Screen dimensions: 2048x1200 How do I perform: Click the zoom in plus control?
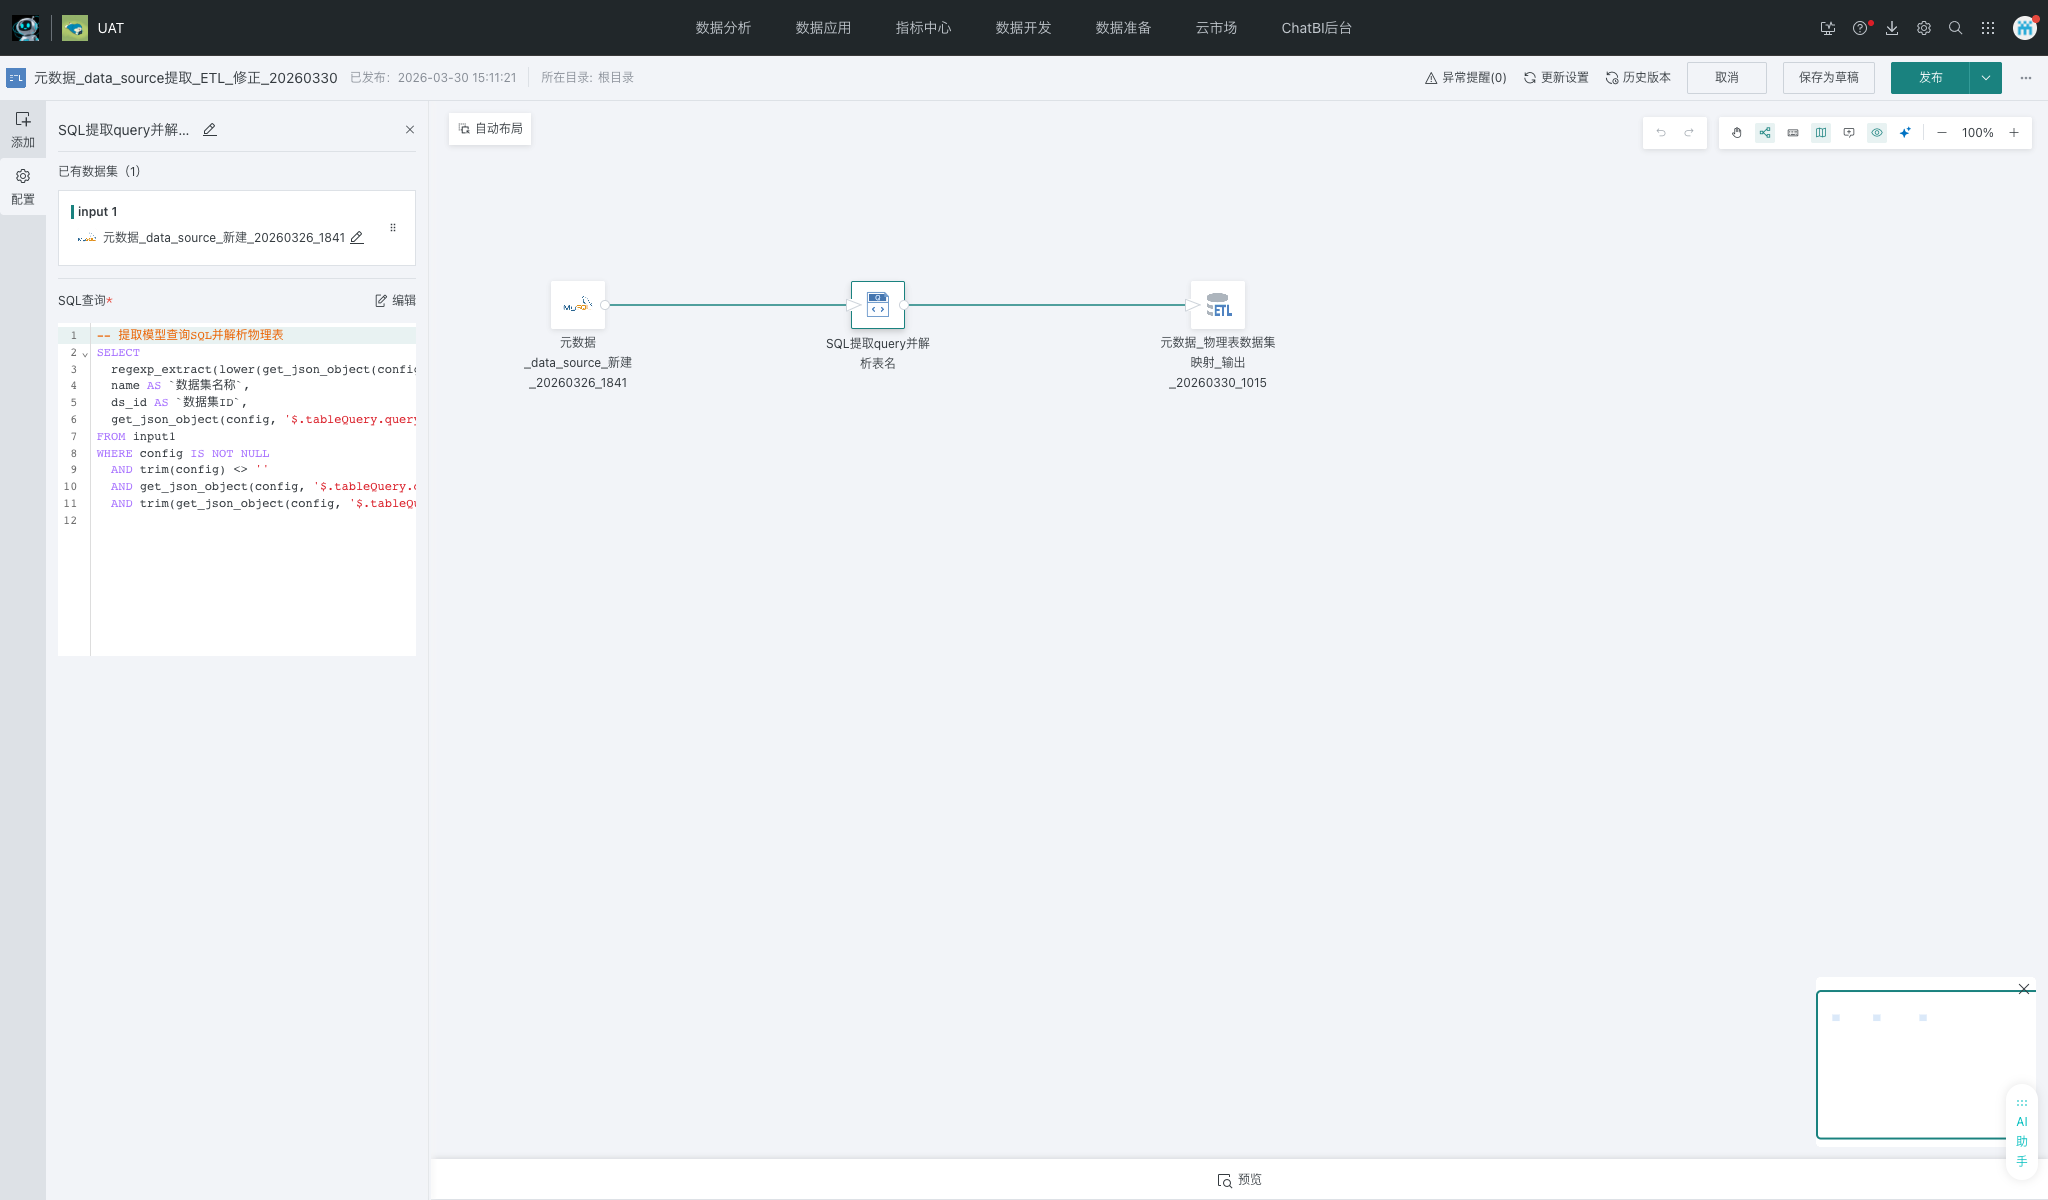coord(2014,133)
